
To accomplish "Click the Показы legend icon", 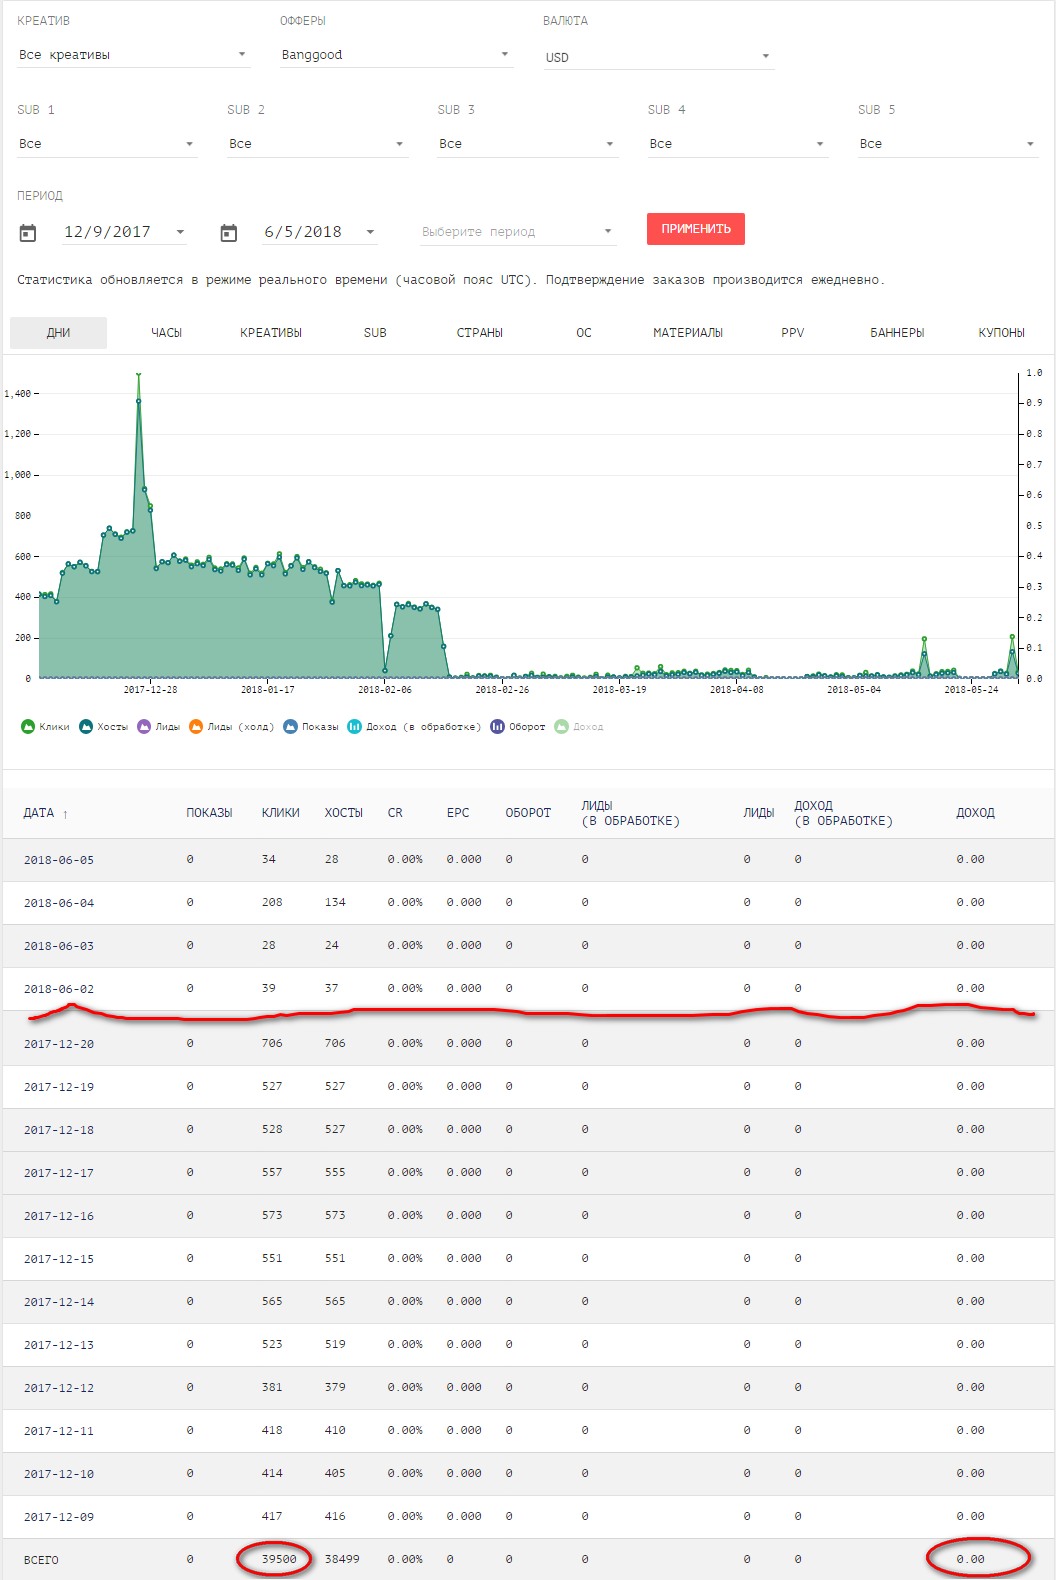I will [x=291, y=727].
